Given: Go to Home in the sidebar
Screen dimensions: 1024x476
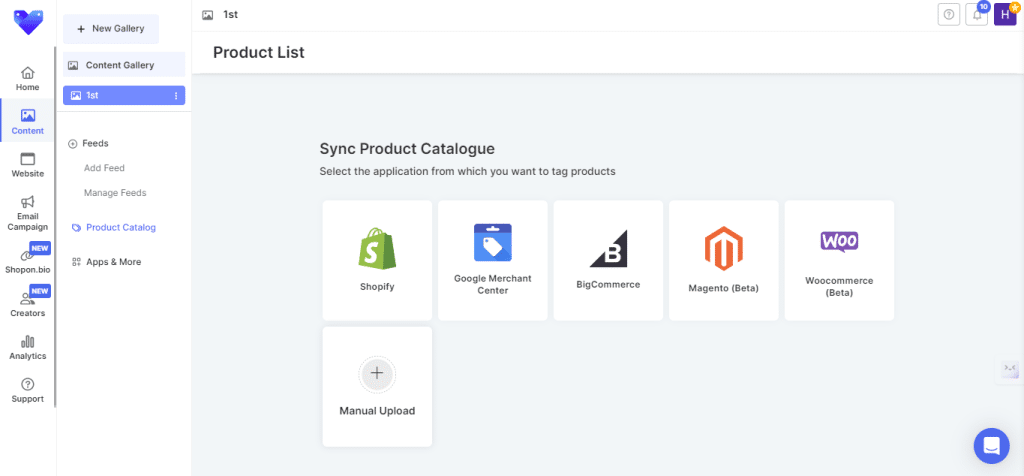Looking at the screenshot, I should (27, 79).
